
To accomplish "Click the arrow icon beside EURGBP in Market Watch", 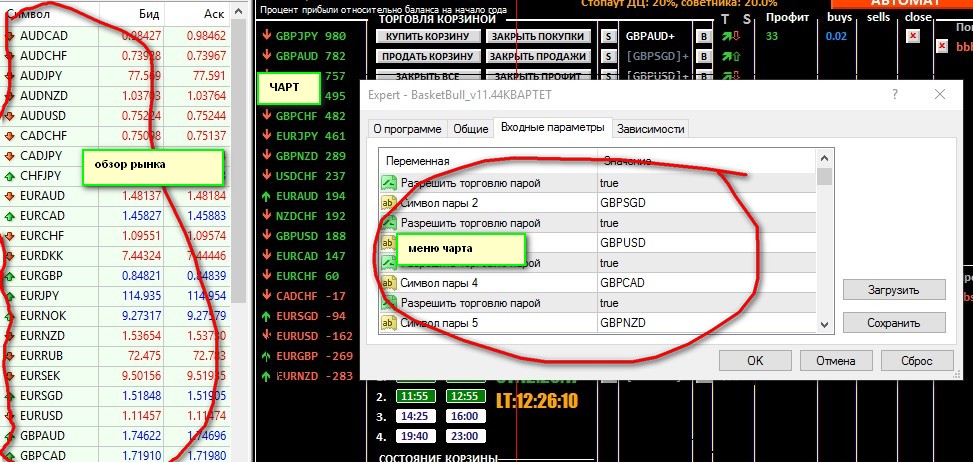I will (x=9, y=276).
